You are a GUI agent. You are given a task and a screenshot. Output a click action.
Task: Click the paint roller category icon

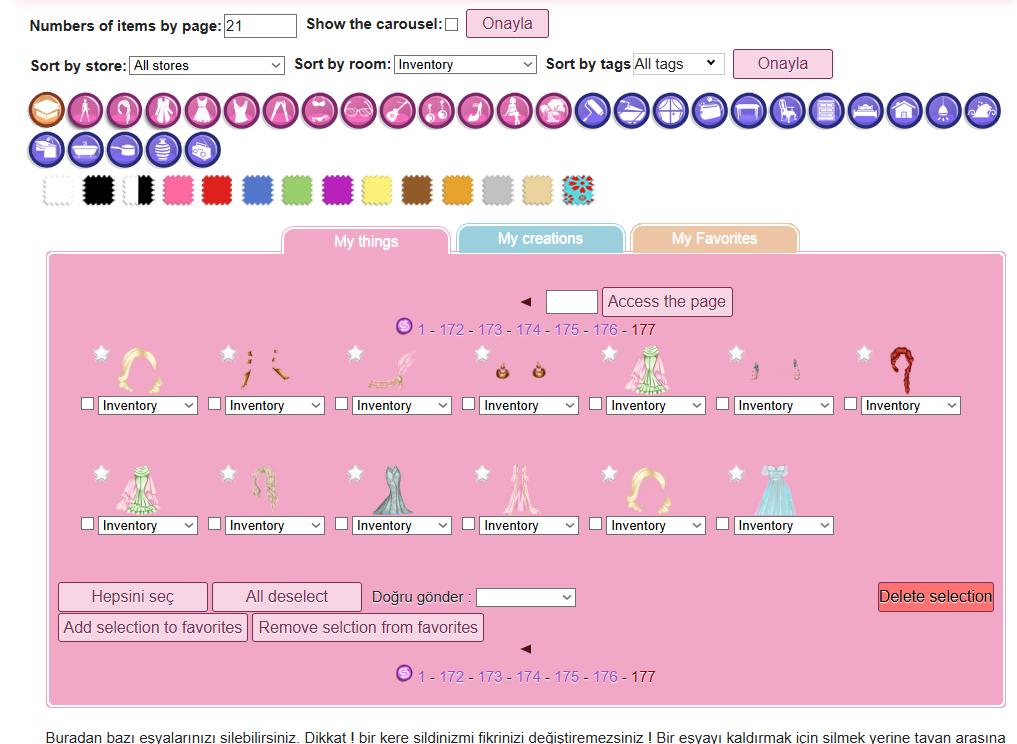coord(593,110)
